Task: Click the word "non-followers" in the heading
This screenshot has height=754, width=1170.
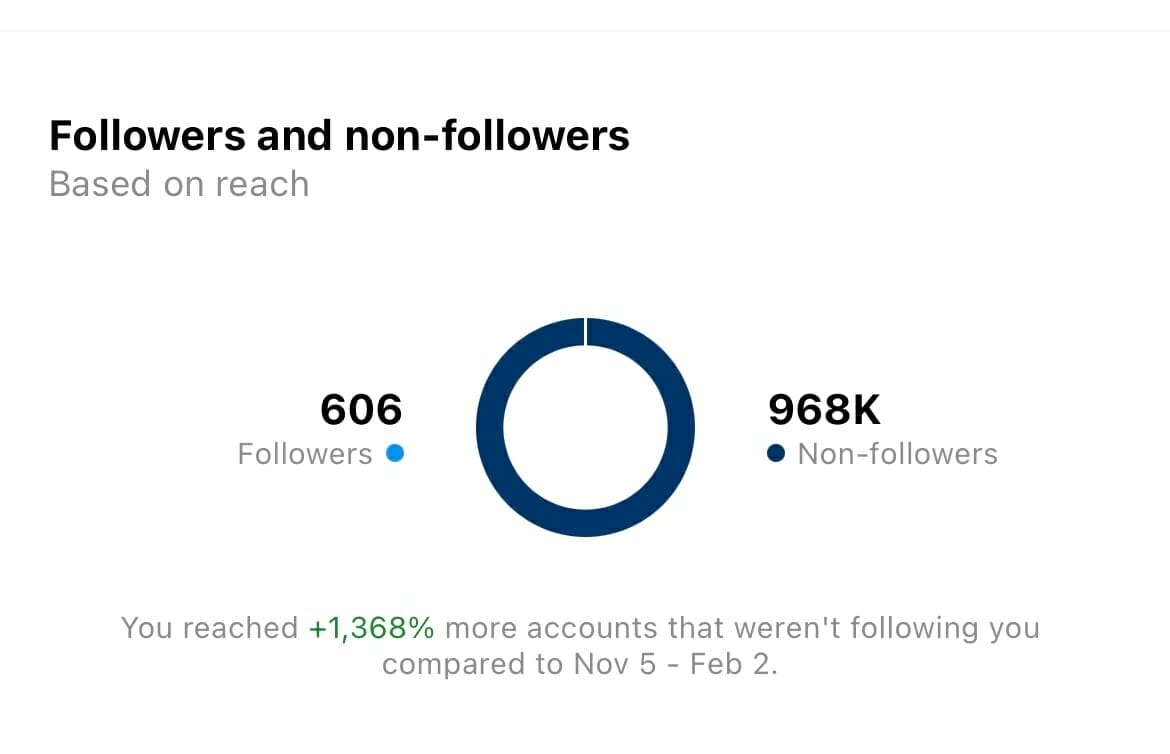Action: click(x=487, y=136)
